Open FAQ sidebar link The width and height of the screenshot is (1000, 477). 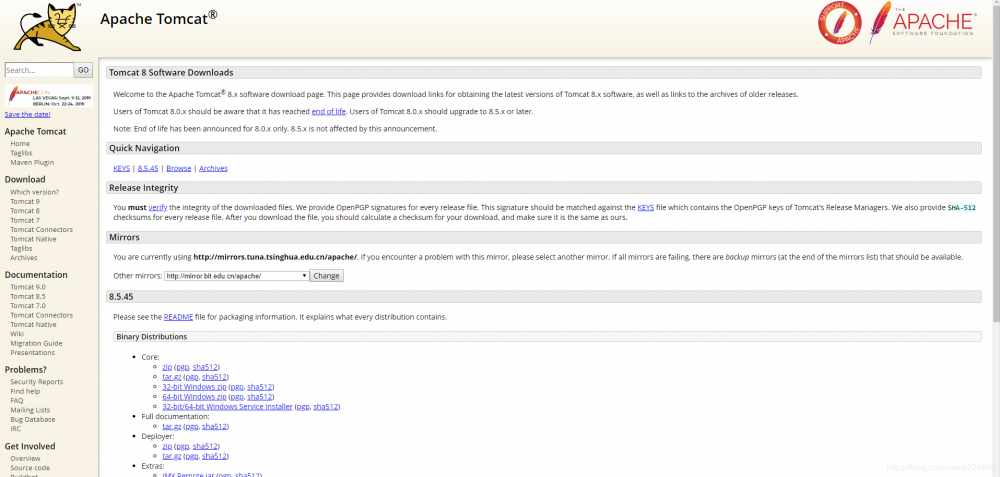coord(17,400)
